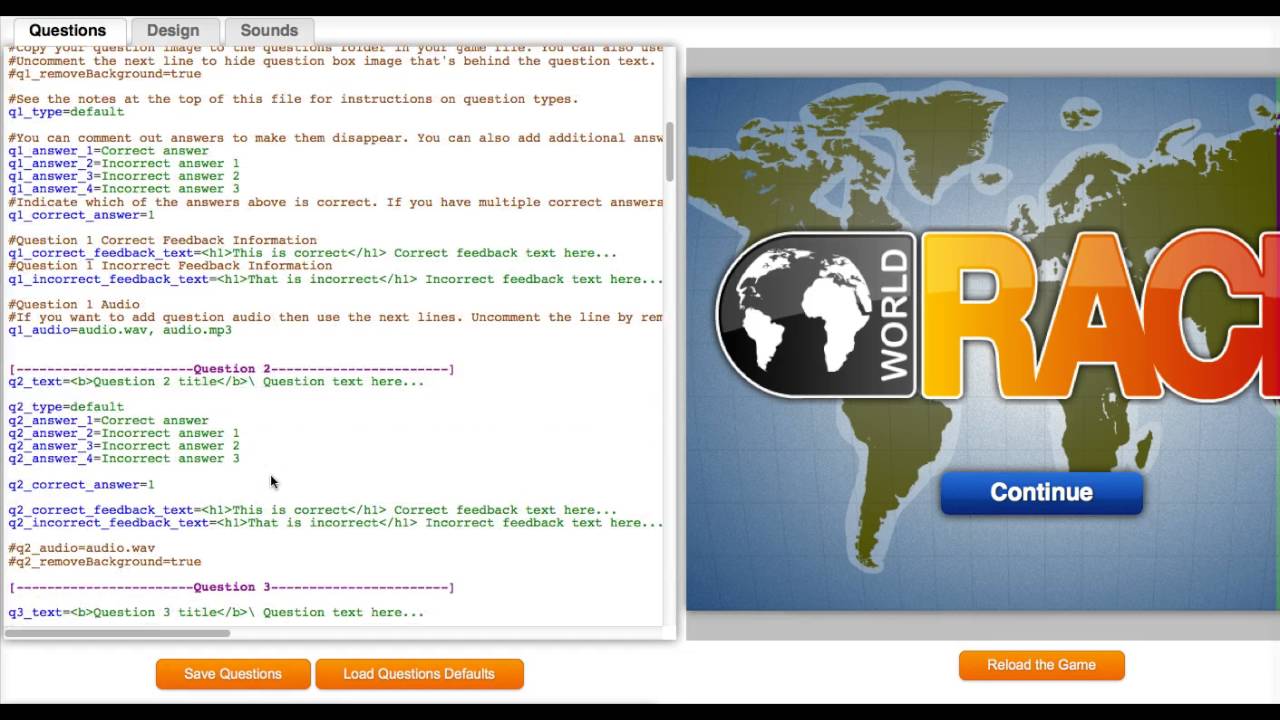Click comment '#Question 1 Incorrect Feedback Information'
Viewport: 1280px width, 720px height.
170,266
